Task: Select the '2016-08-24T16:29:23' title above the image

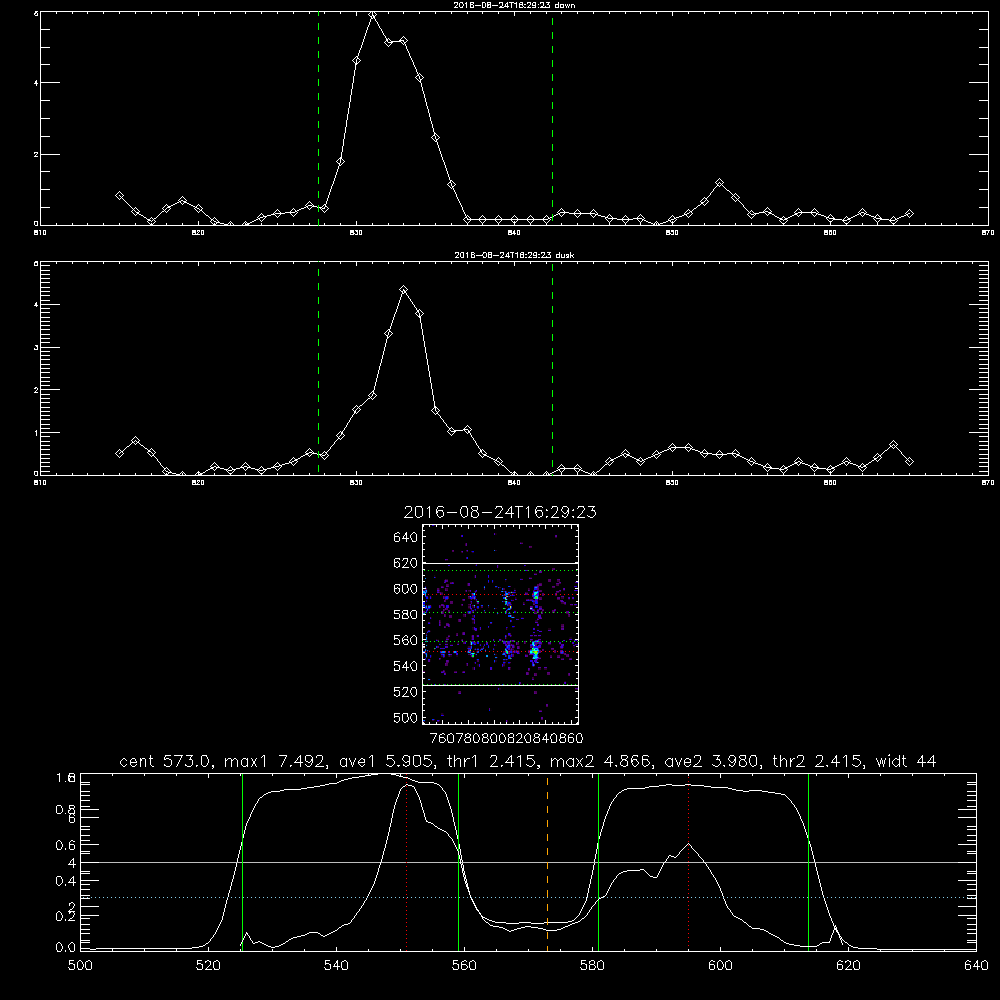Action: click(x=500, y=512)
